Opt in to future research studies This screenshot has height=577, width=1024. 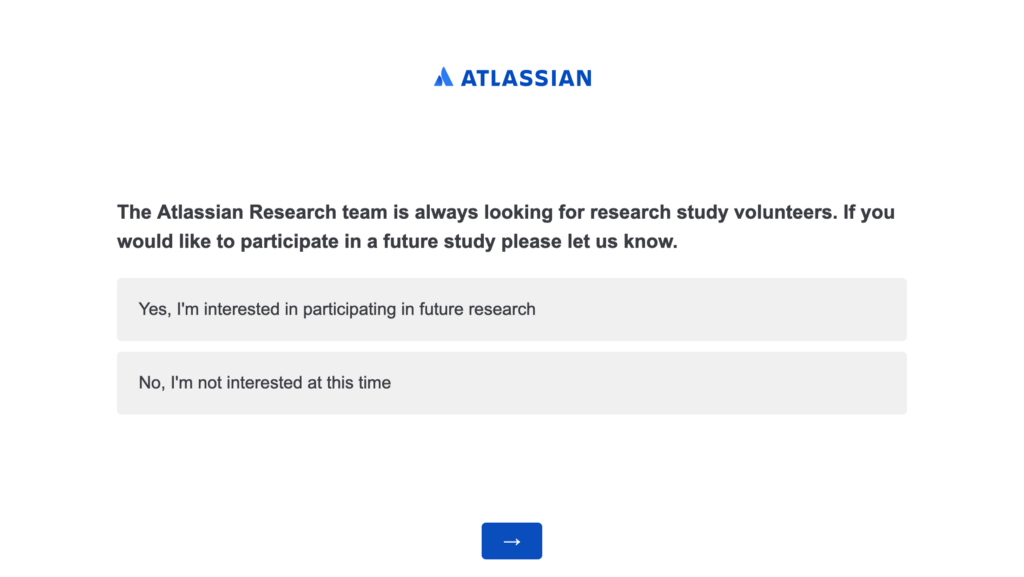coord(512,309)
